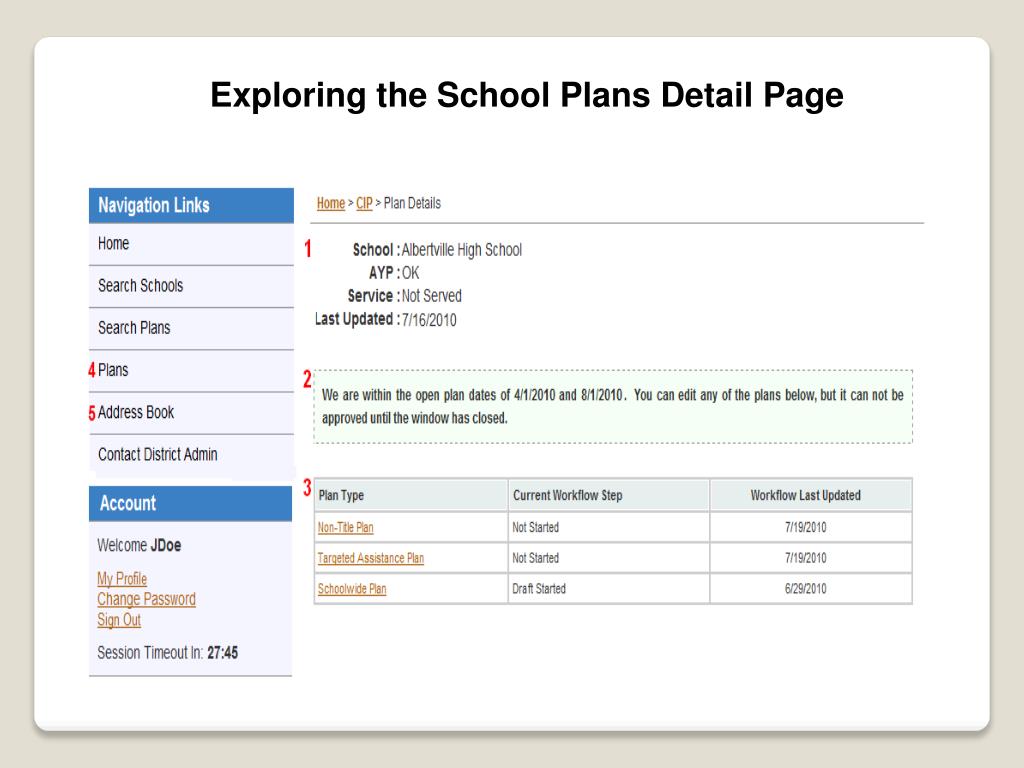Open My Profile account link

tap(122, 579)
